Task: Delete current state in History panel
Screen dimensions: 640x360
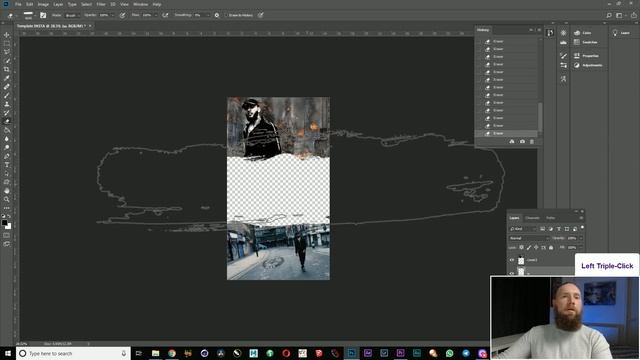Action: (531, 141)
